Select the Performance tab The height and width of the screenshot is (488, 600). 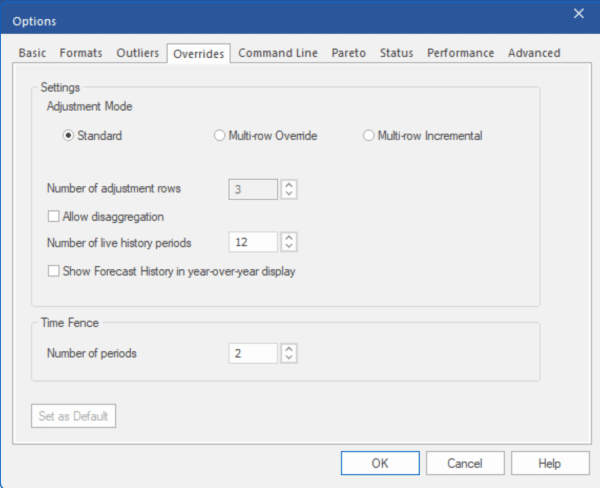(460, 53)
